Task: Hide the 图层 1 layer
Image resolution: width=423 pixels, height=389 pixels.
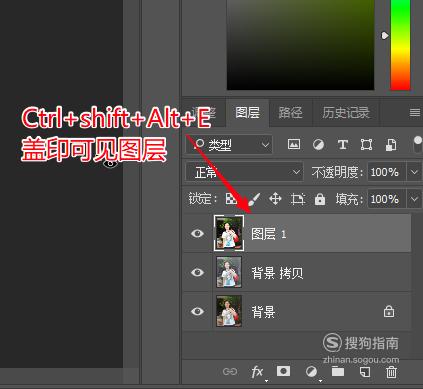Action: click(197, 233)
